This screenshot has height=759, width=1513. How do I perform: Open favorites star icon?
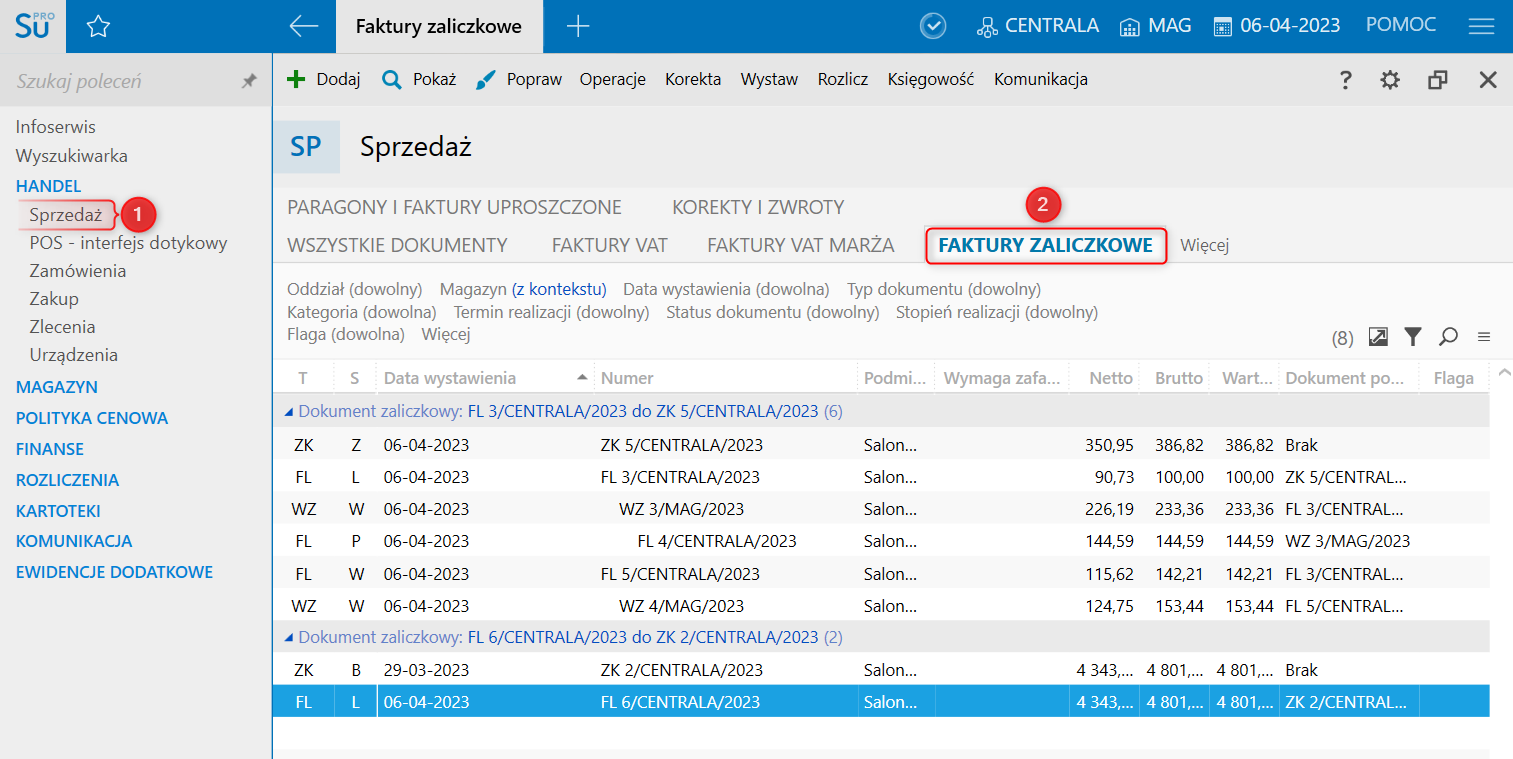click(x=98, y=27)
